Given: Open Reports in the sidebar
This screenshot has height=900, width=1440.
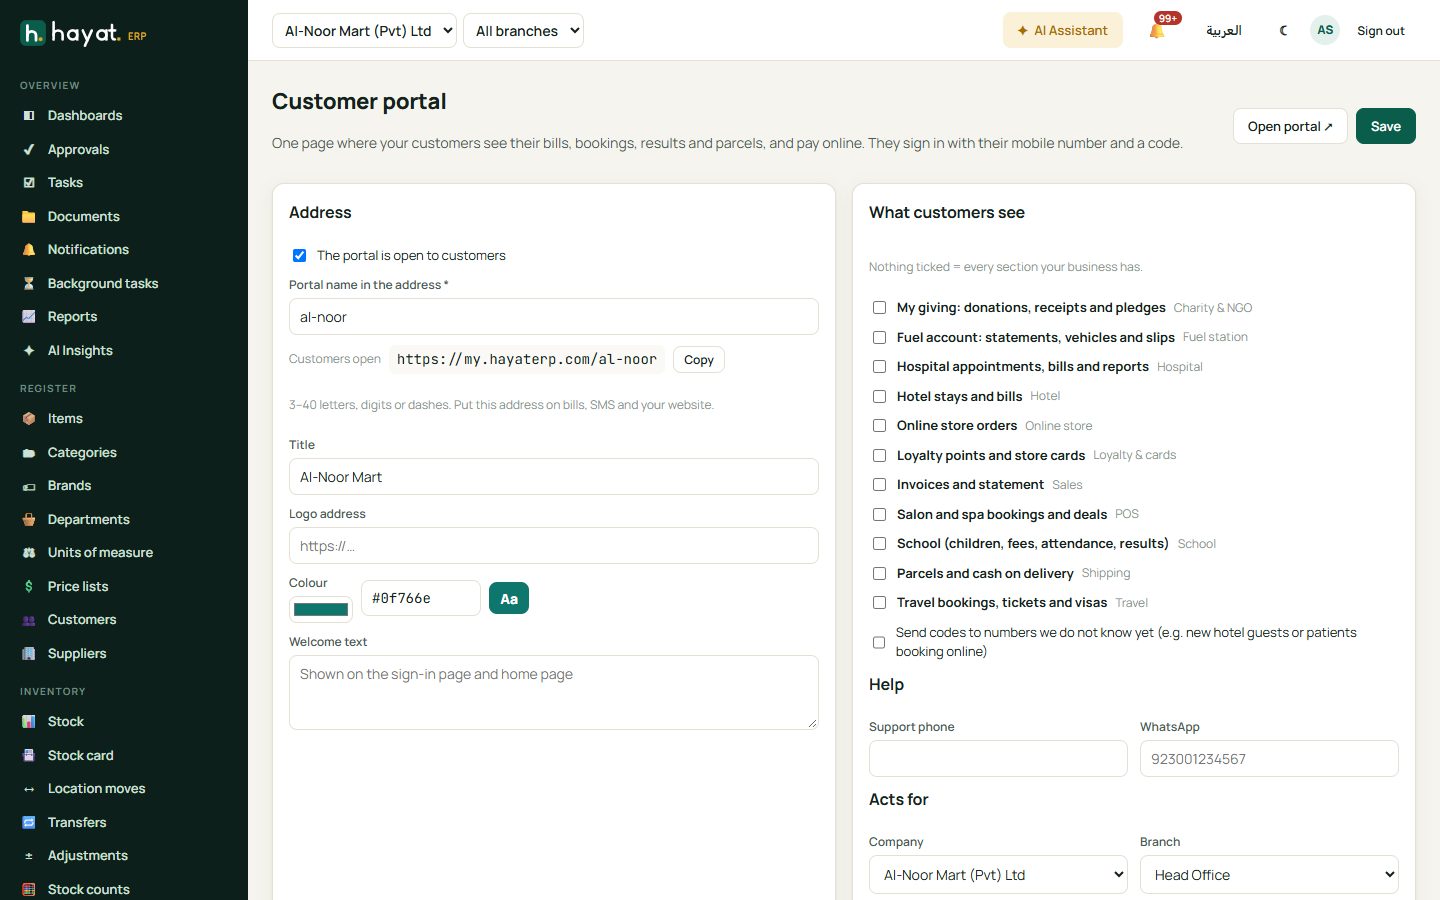Looking at the screenshot, I should click(72, 316).
